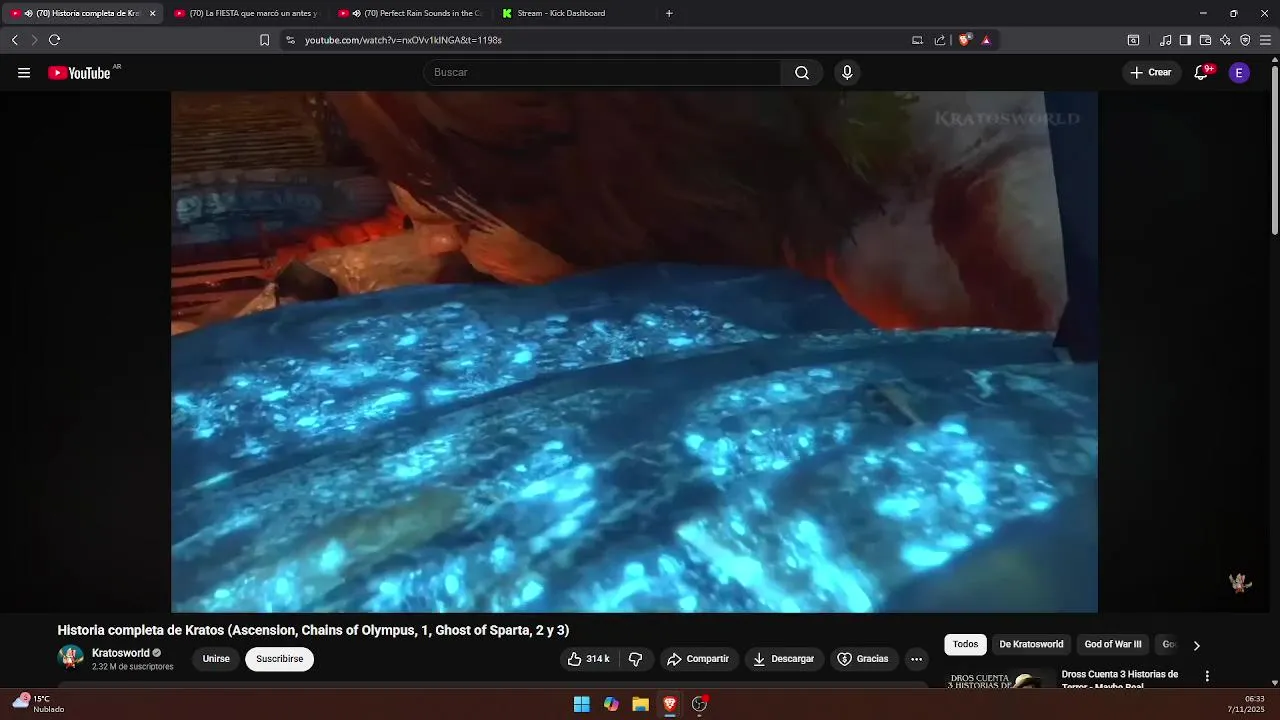Switch to Stream - Kick Dashboard tab
Viewport: 1280px width, 720px height.
click(575, 13)
